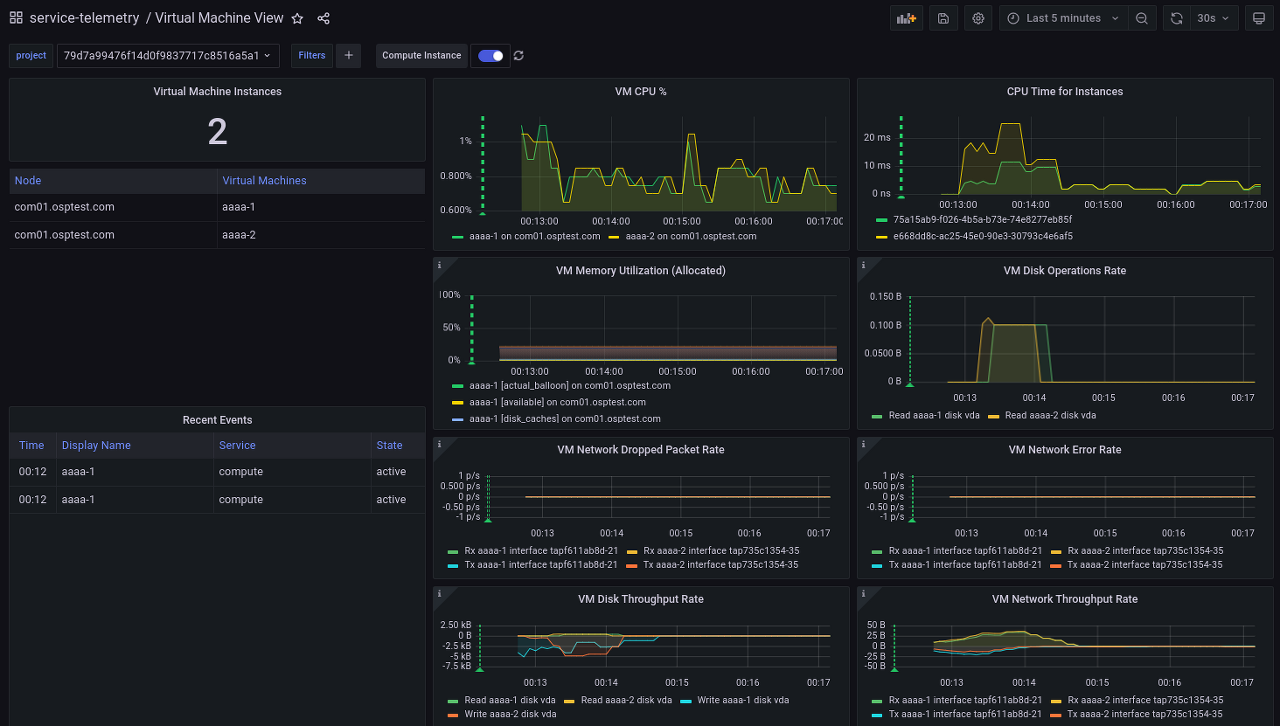Image resolution: width=1280 pixels, height=726 pixels.
Task: Add a new panel to dashboard
Action: pos(906,18)
